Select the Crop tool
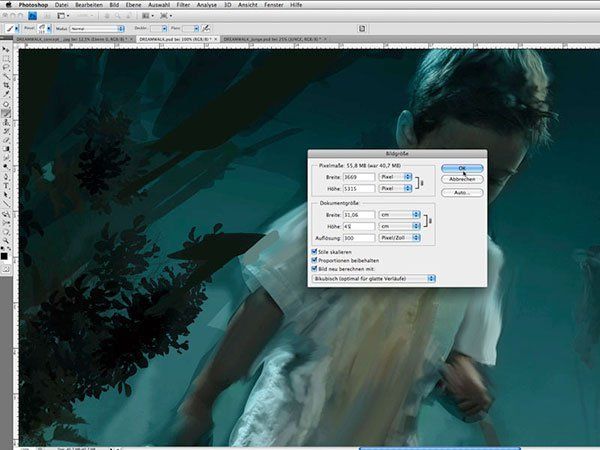Image resolution: width=600 pixels, height=450 pixels. pyautogui.click(x=6, y=85)
